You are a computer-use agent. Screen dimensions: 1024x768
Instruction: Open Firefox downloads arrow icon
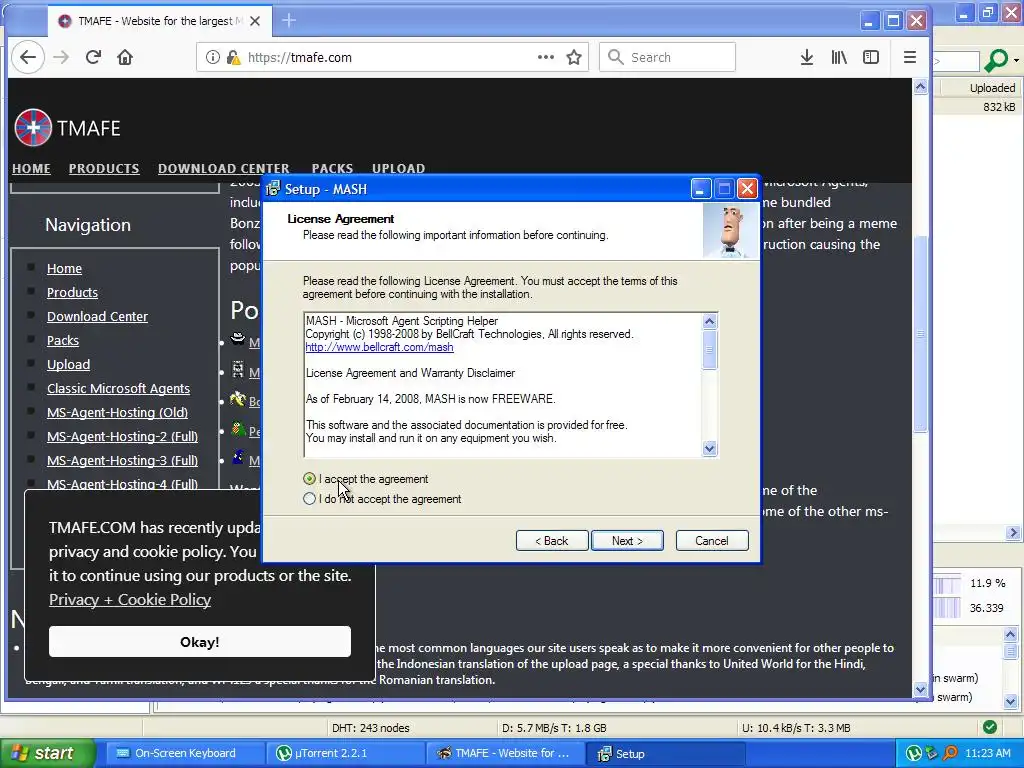pos(807,57)
